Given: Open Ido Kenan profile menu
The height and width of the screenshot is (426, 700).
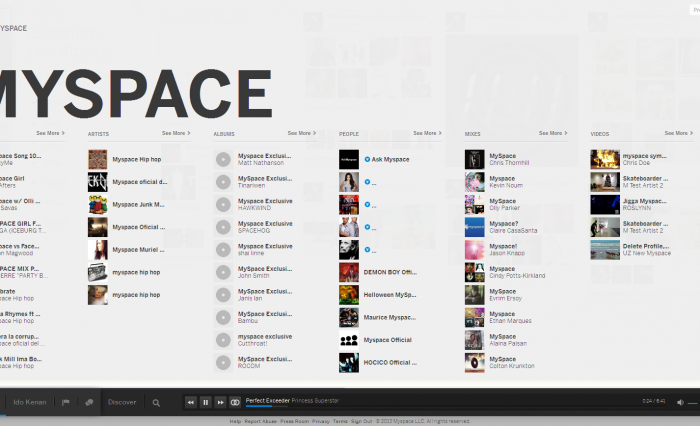Looking at the screenshot, I should [29, 402].
